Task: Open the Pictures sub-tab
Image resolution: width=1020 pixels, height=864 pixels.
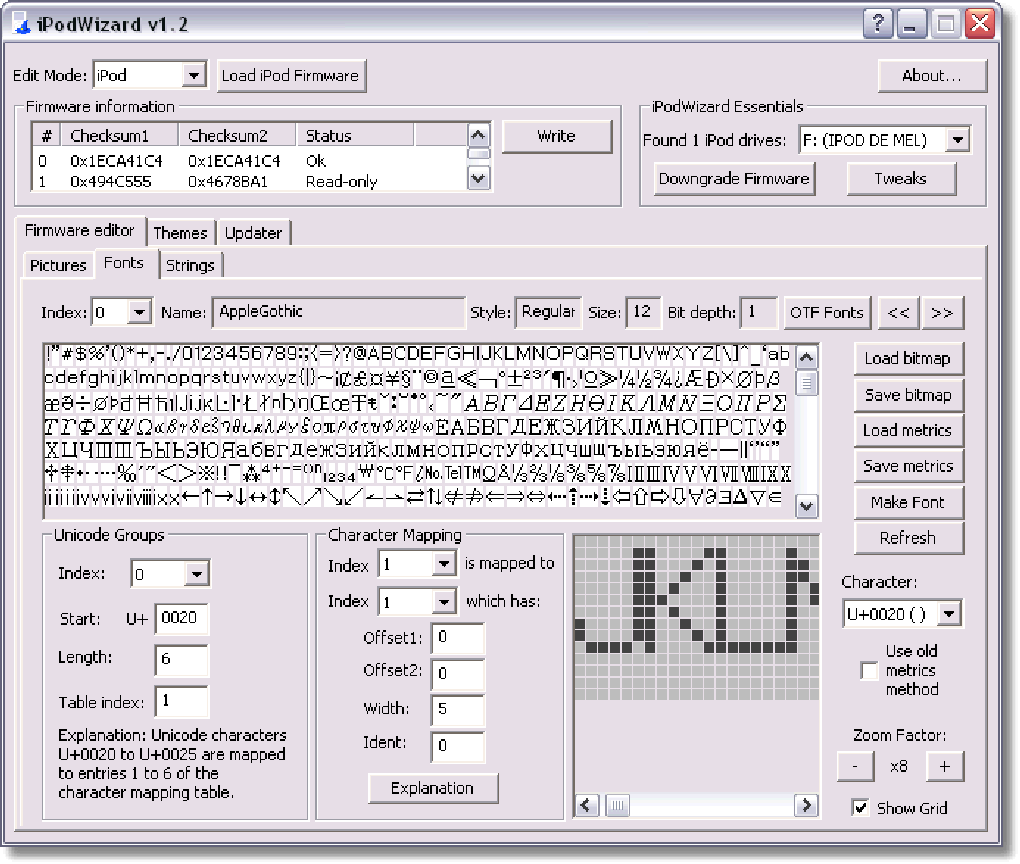Action: click(59, 265)
